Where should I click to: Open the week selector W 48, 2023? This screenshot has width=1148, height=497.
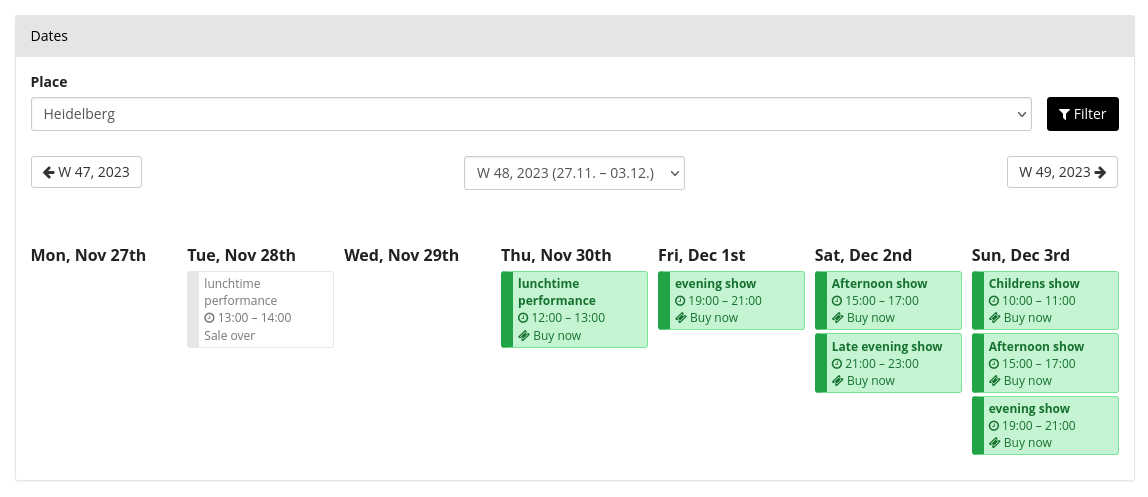(574, 173)
